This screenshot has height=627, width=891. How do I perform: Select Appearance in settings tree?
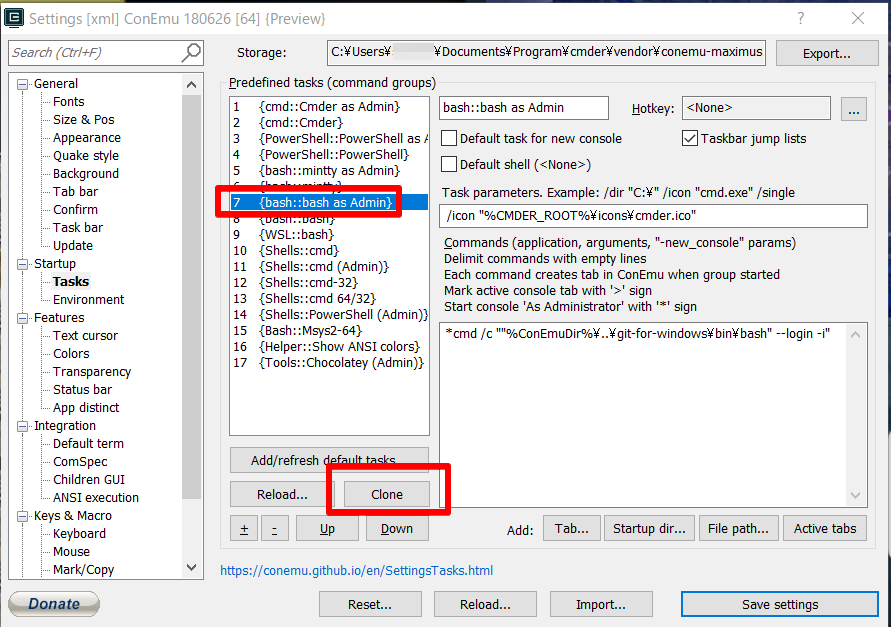click(87, 138)
